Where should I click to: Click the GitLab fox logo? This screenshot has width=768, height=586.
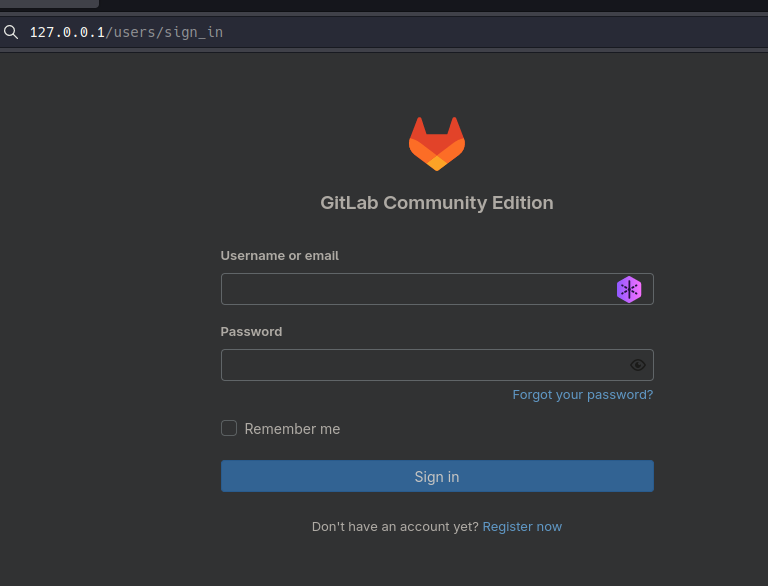[437, 144]
